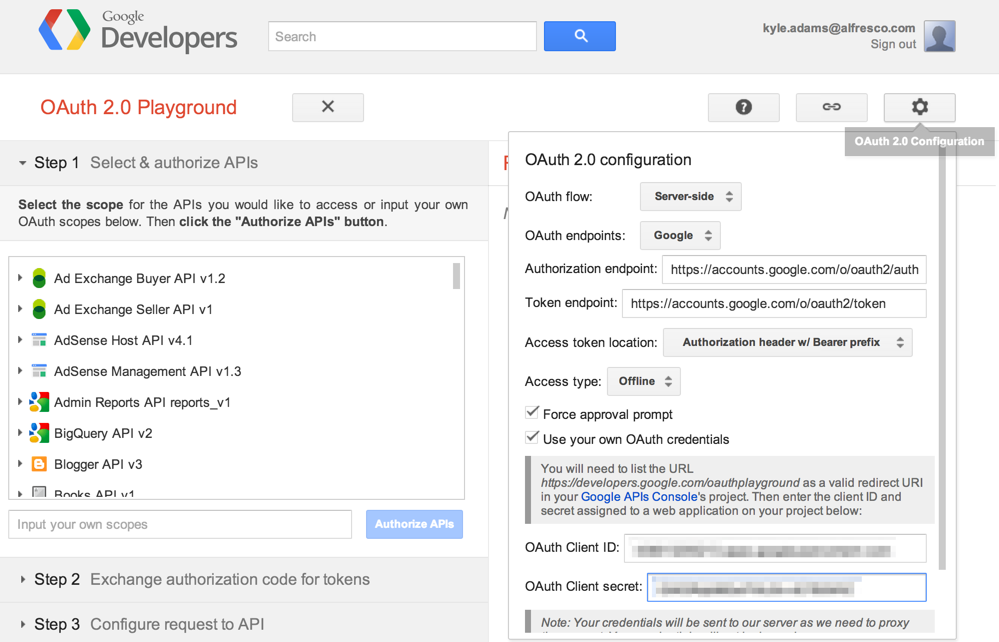Open the user avatar picture
999x642 pixels.
click(940, 36)
